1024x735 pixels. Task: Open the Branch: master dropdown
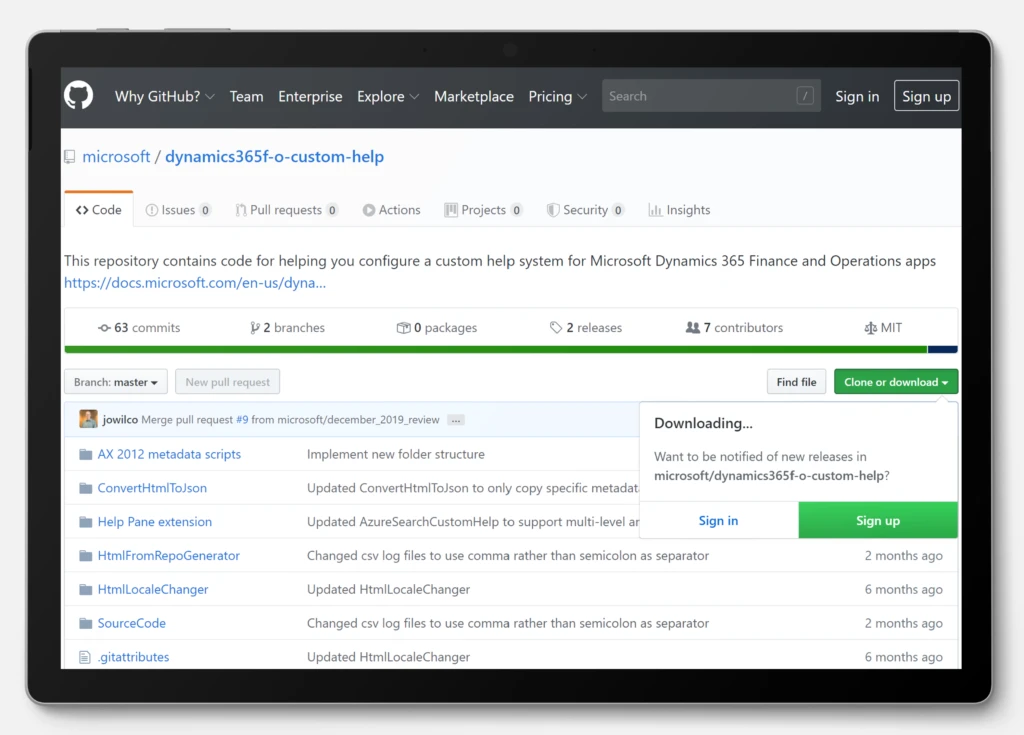115,381
